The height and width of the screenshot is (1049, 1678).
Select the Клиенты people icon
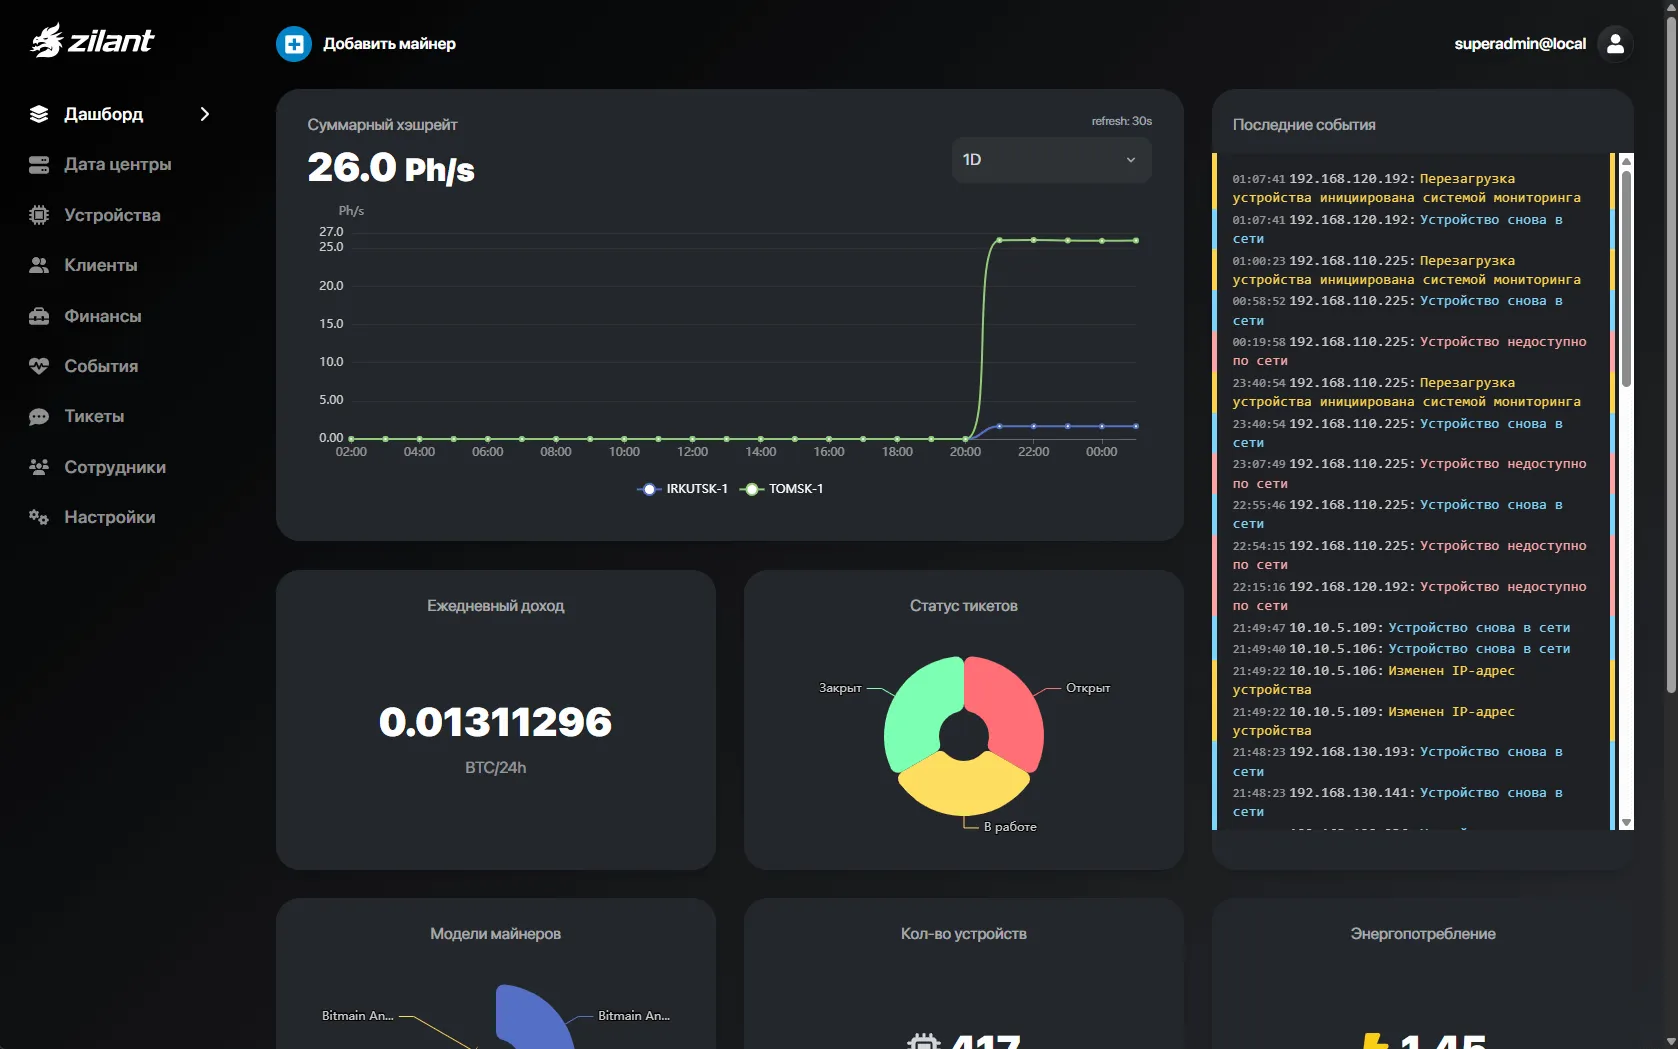pos(38,265)
